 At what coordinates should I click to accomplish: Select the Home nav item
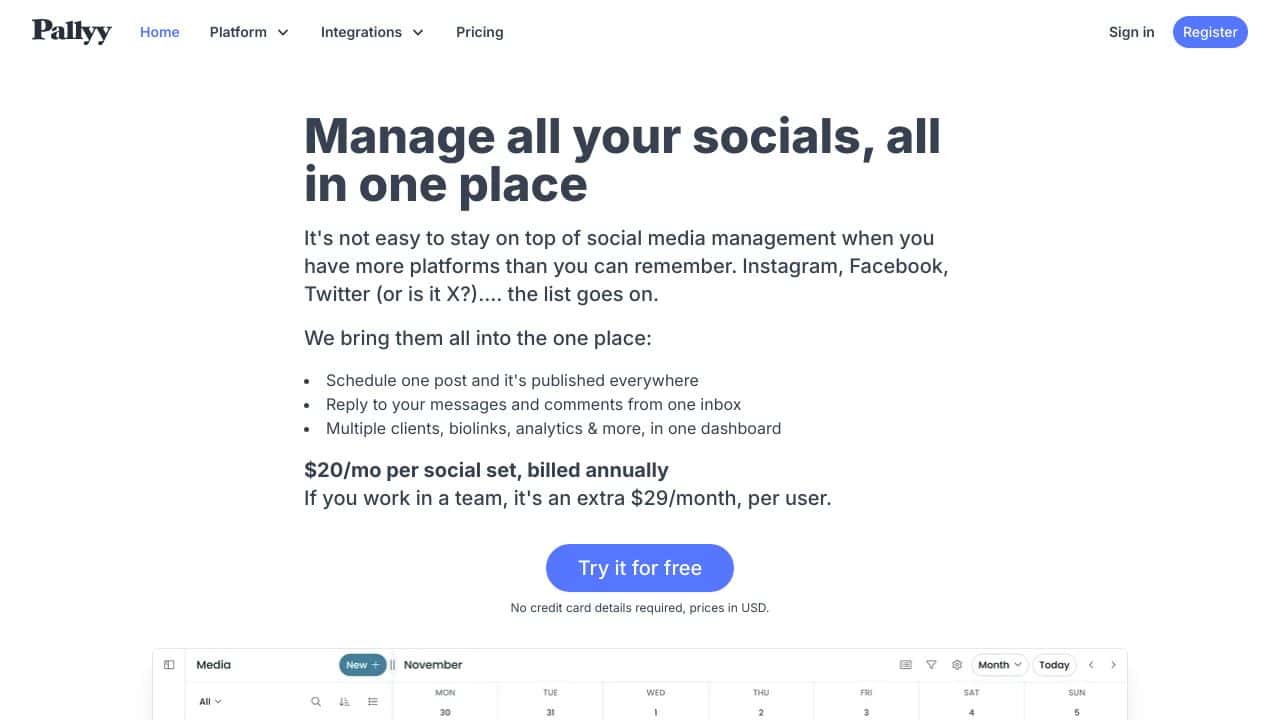pos(160,32)
